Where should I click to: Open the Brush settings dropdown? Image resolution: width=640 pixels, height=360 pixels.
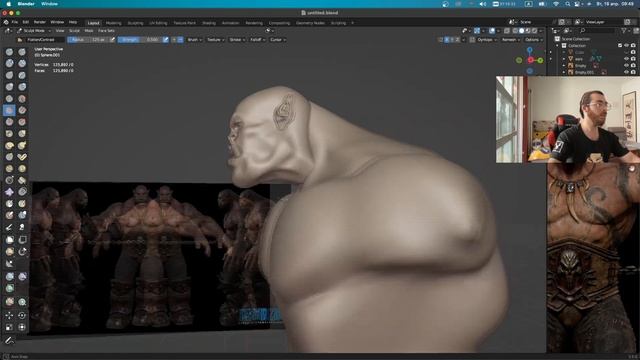tap(195, 40)
